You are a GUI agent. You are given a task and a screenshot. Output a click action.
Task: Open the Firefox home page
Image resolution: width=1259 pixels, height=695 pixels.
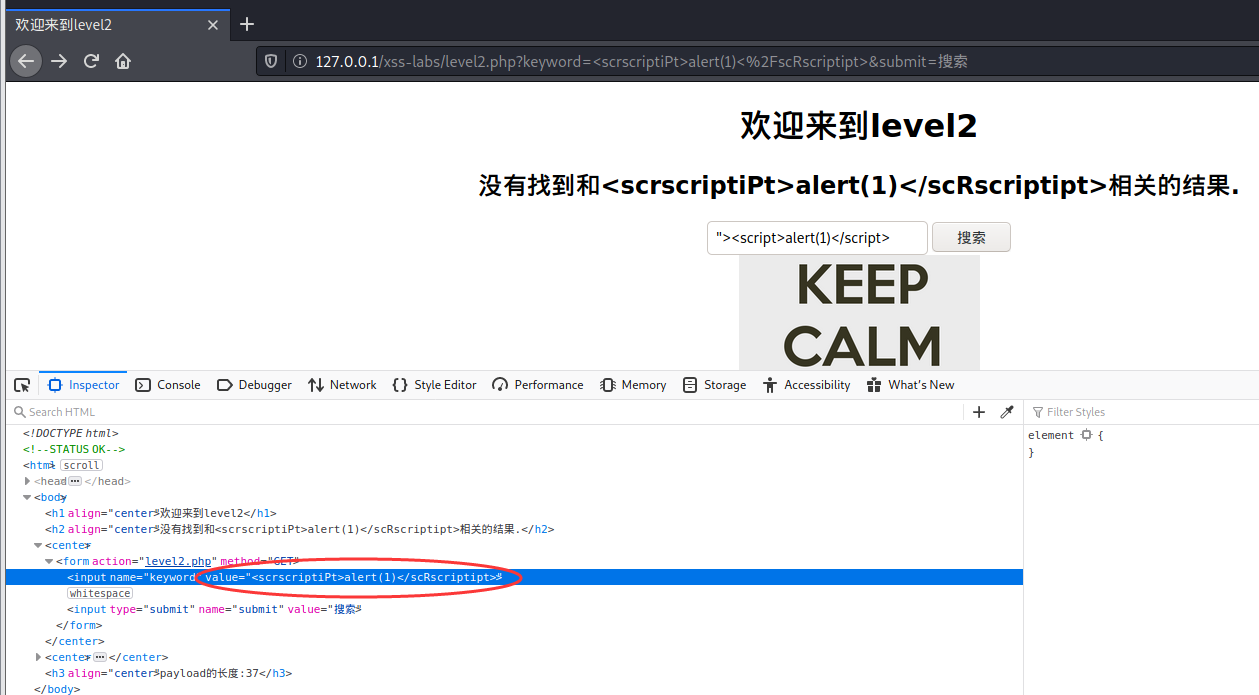coord(123,61)
